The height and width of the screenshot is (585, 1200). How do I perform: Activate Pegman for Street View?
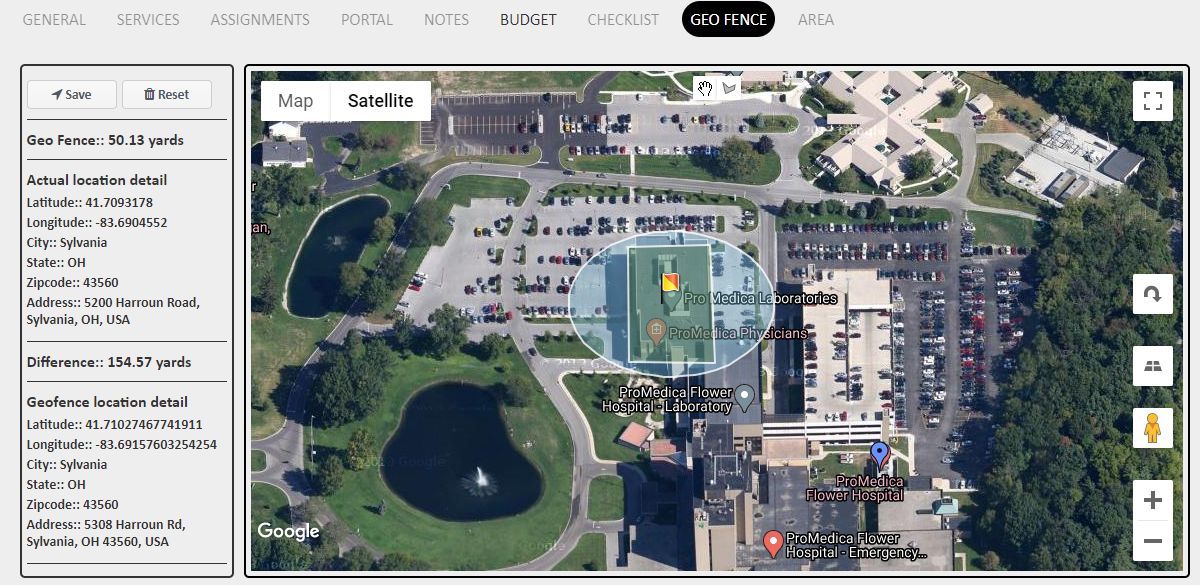1152,427
